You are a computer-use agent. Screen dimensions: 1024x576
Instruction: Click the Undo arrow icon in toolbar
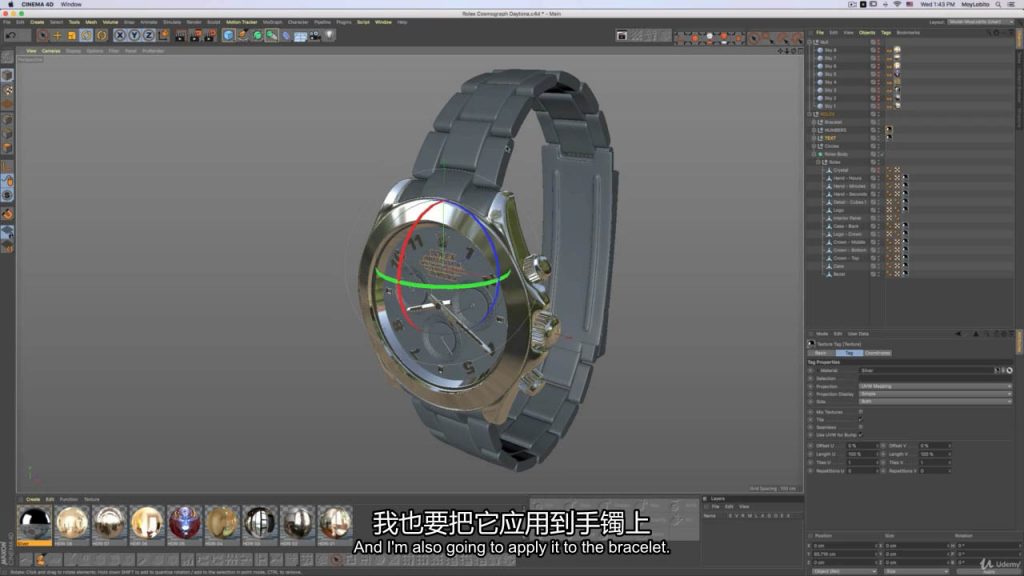[11, 36]
